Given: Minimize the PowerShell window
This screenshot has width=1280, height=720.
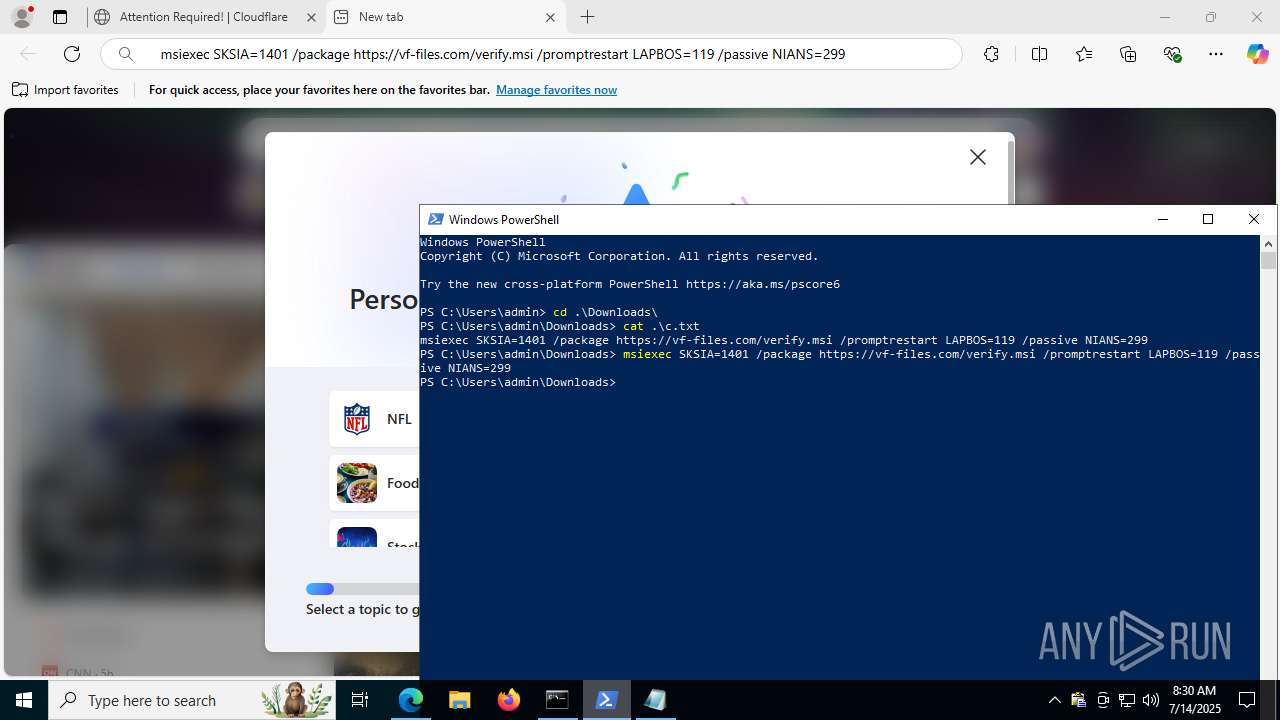Looking at the screenshot, I should tap(1162, 219).
